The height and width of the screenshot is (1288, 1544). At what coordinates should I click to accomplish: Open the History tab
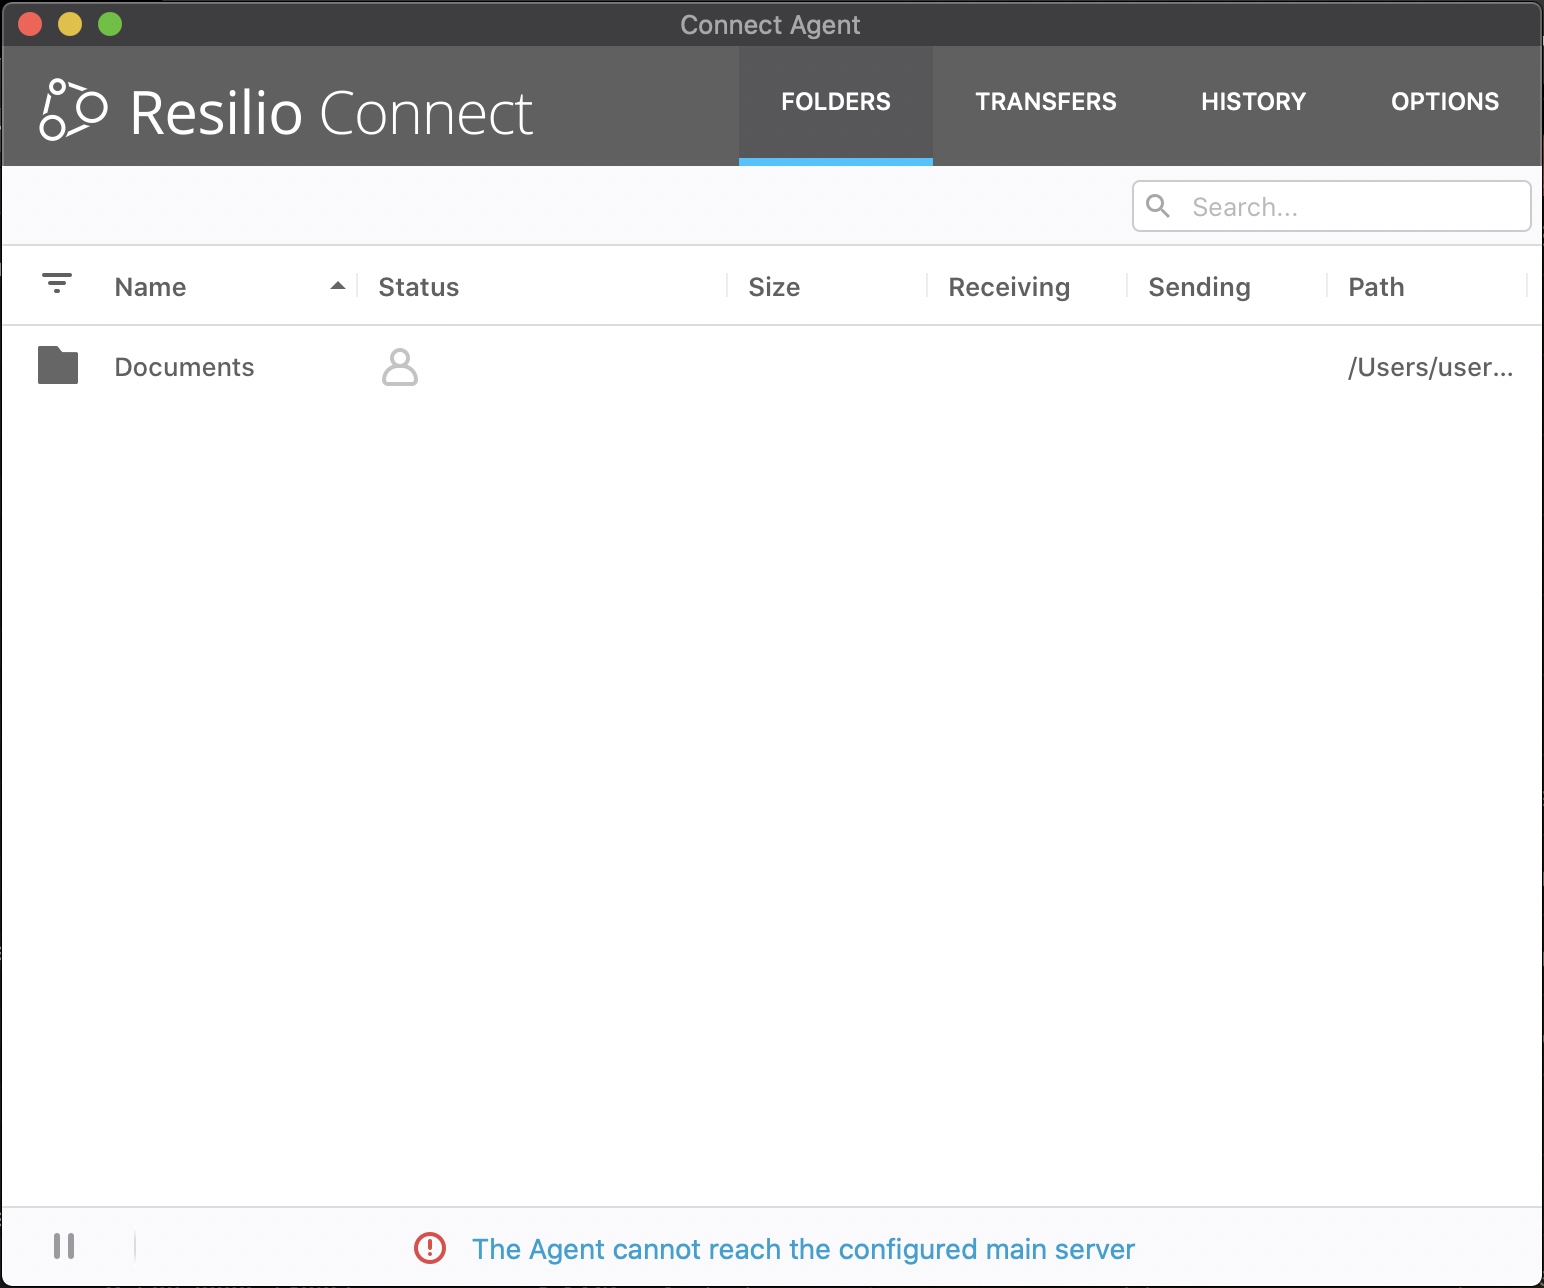pyautogui.click(x=1253, y=102)
